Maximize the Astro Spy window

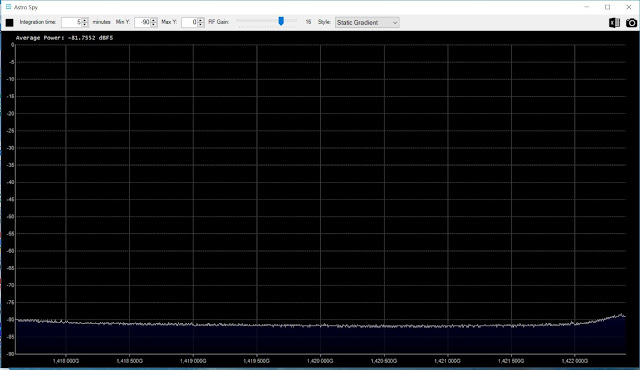click(x=607, y=7)
